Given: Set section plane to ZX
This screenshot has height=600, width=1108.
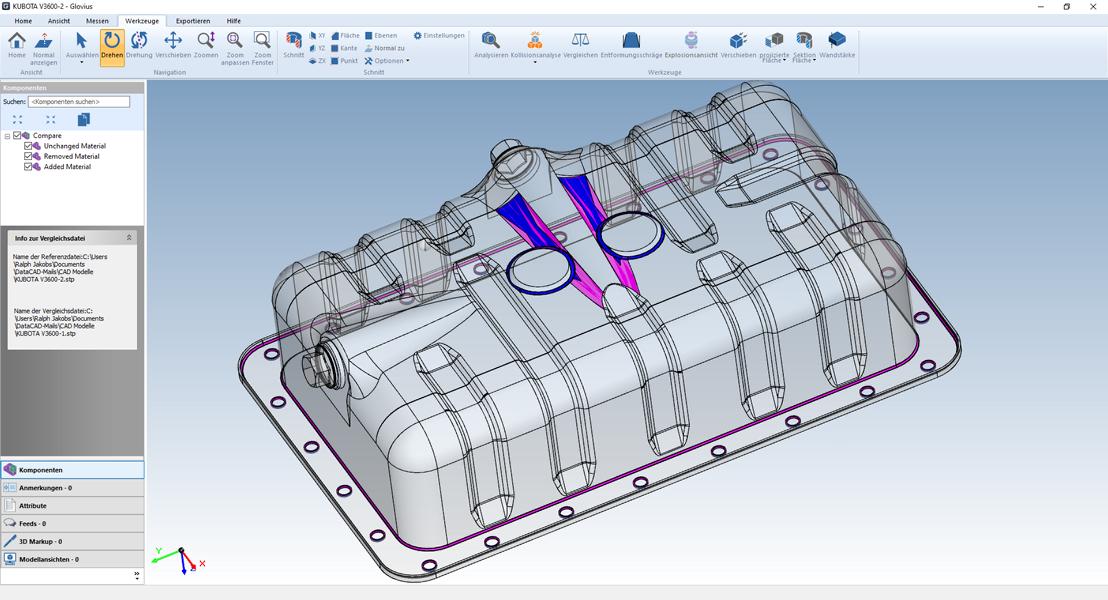Looking at the screenshot, I should (317, 61).
